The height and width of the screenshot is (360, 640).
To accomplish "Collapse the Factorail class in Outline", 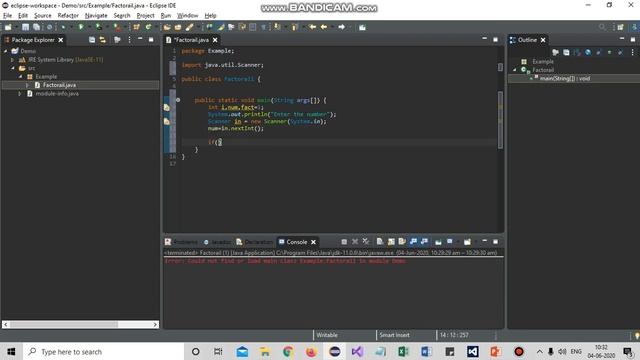I will point(515,70).
